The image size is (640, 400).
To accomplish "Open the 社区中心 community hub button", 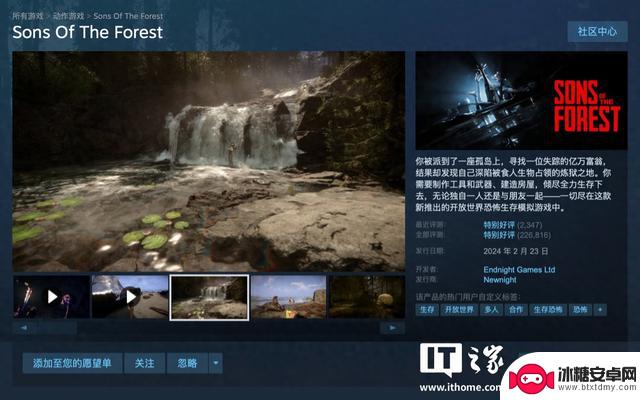I will (597, 31).
